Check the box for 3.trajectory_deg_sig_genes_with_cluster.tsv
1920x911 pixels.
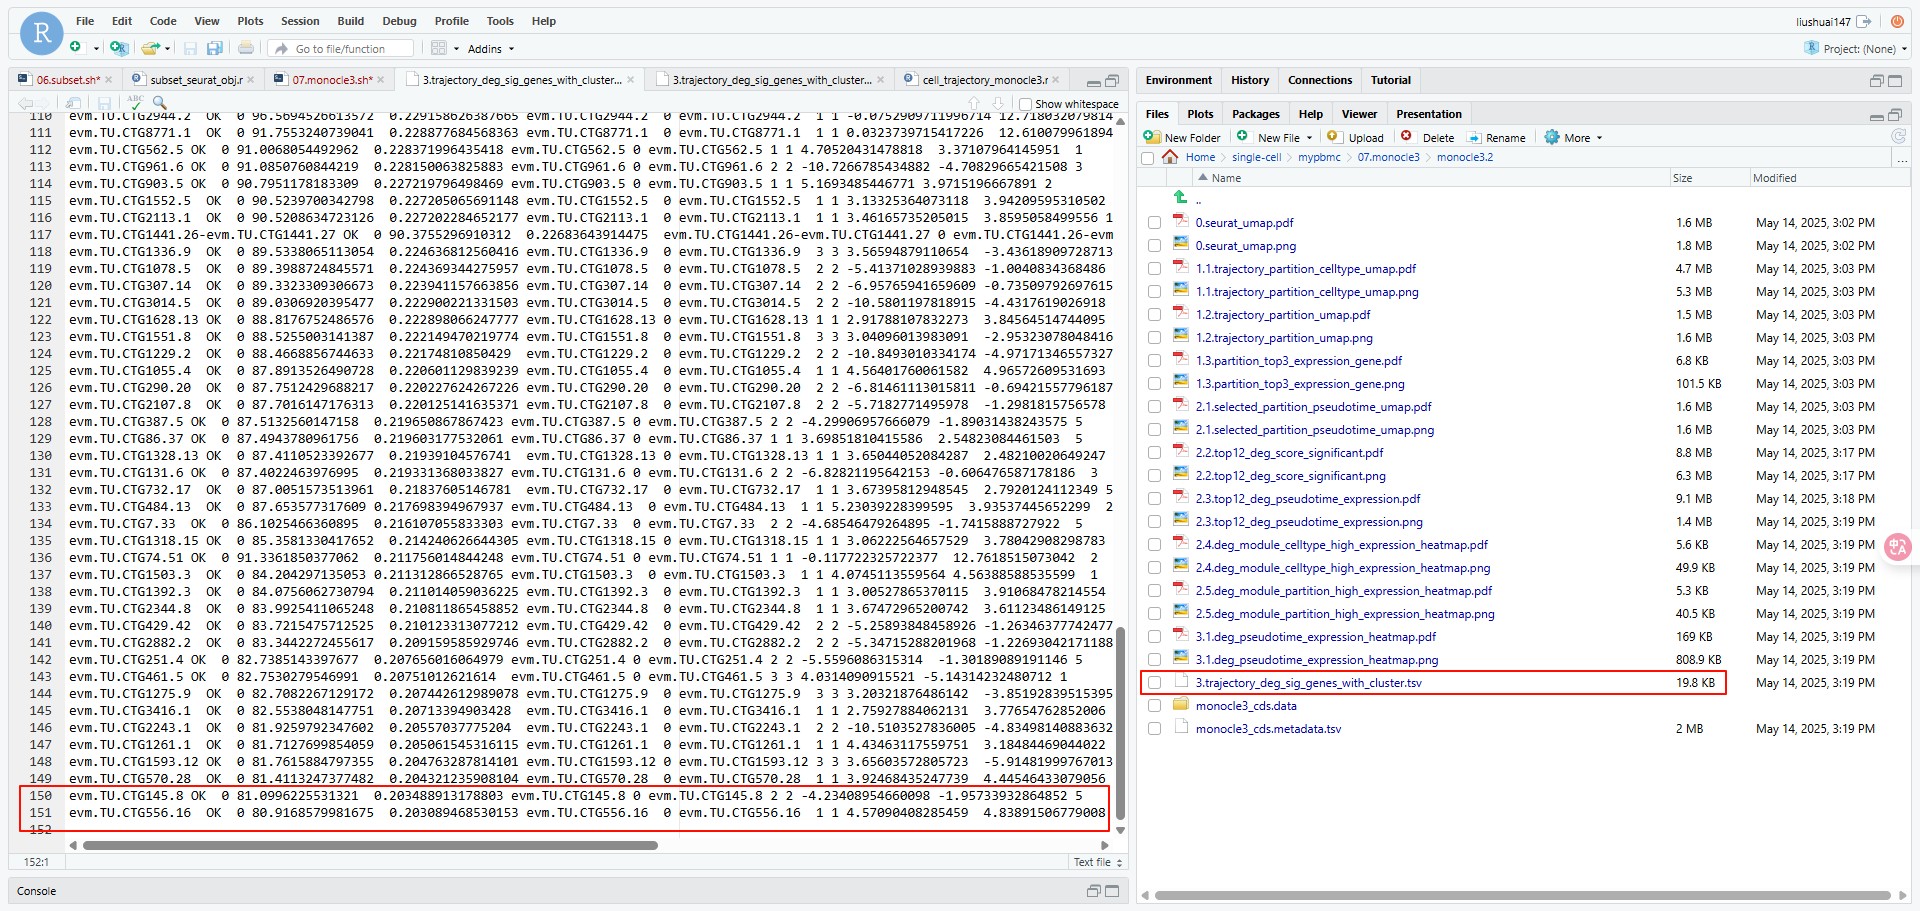[1155, 683]
